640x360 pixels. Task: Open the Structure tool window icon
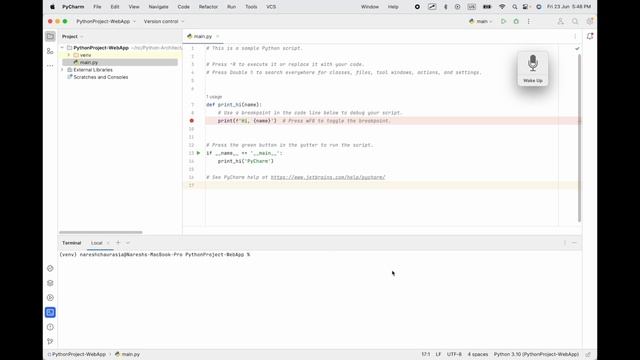(50, 51)
